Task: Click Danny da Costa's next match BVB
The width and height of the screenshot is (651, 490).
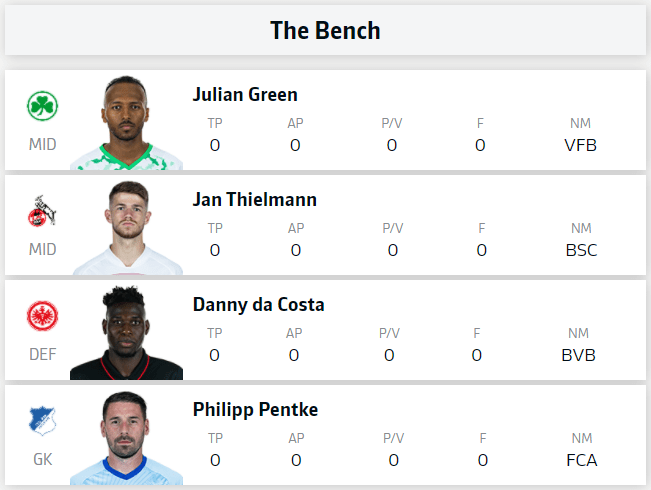Action: 578,355
